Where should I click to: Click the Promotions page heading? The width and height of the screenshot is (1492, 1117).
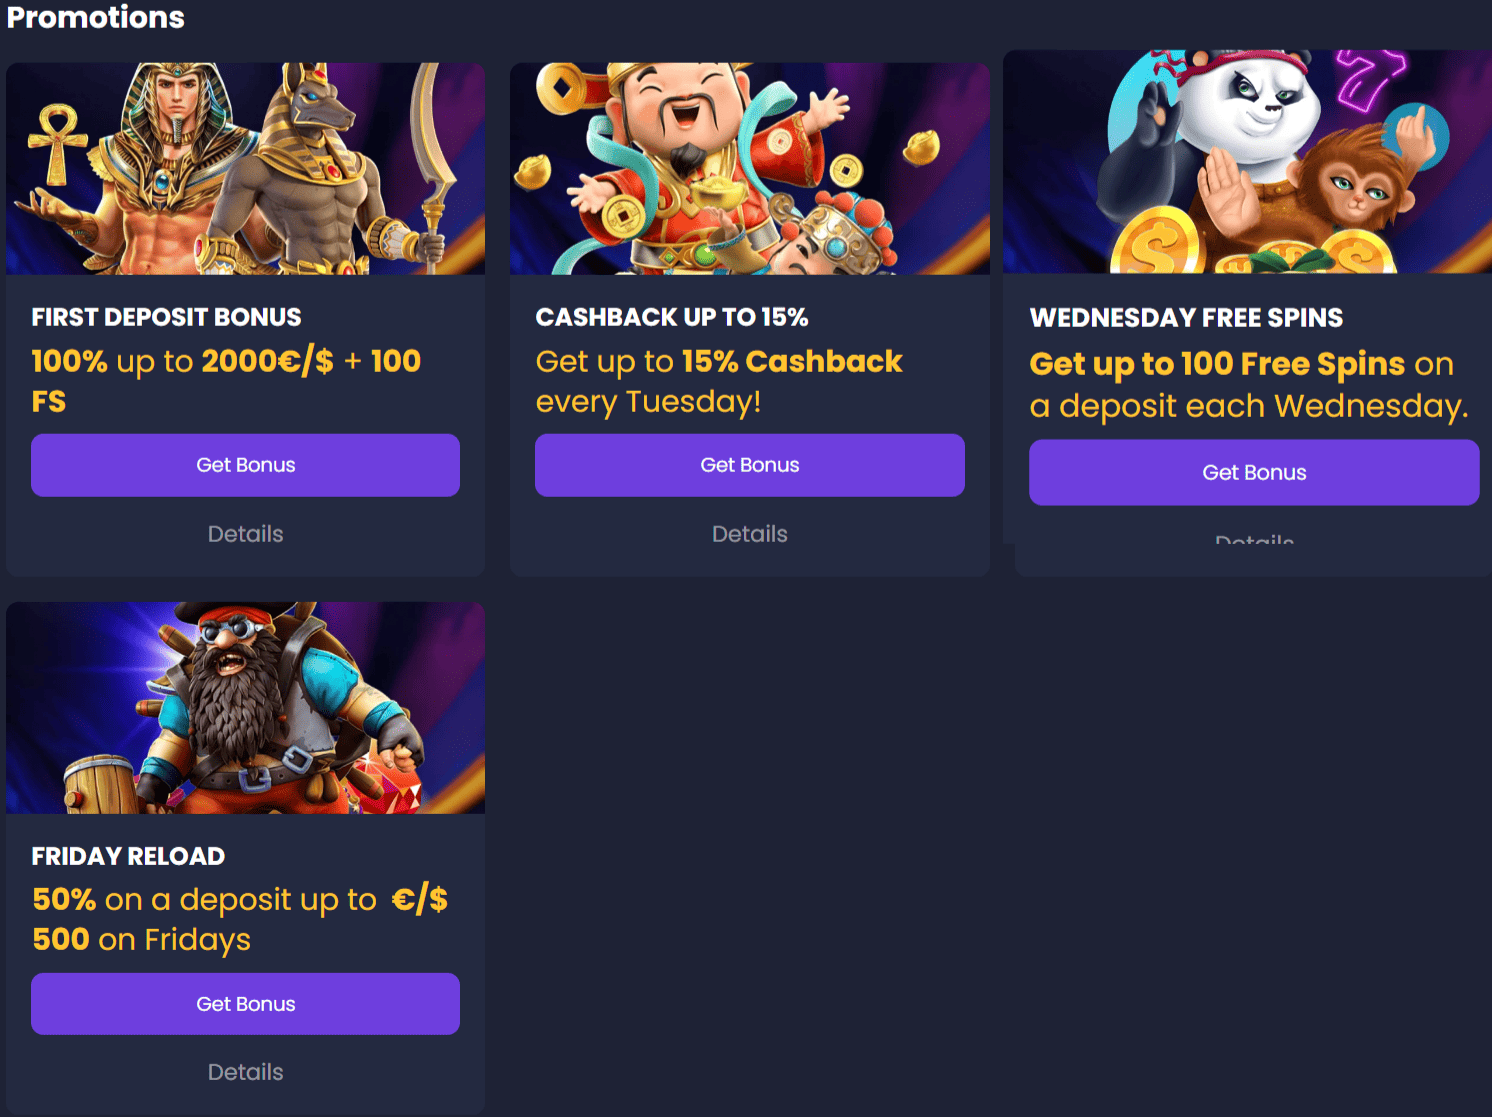[95, 17]
